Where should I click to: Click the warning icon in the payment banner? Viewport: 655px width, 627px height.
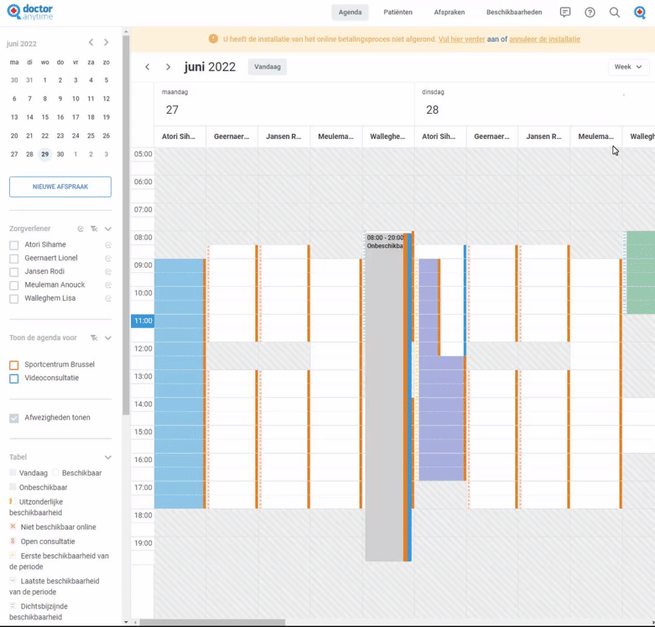click(x=213, y=39)
